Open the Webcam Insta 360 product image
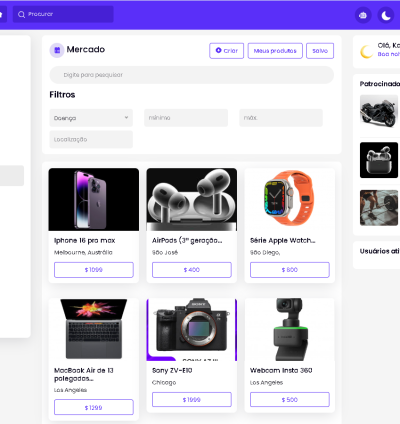400x424 pixels. 290,329
